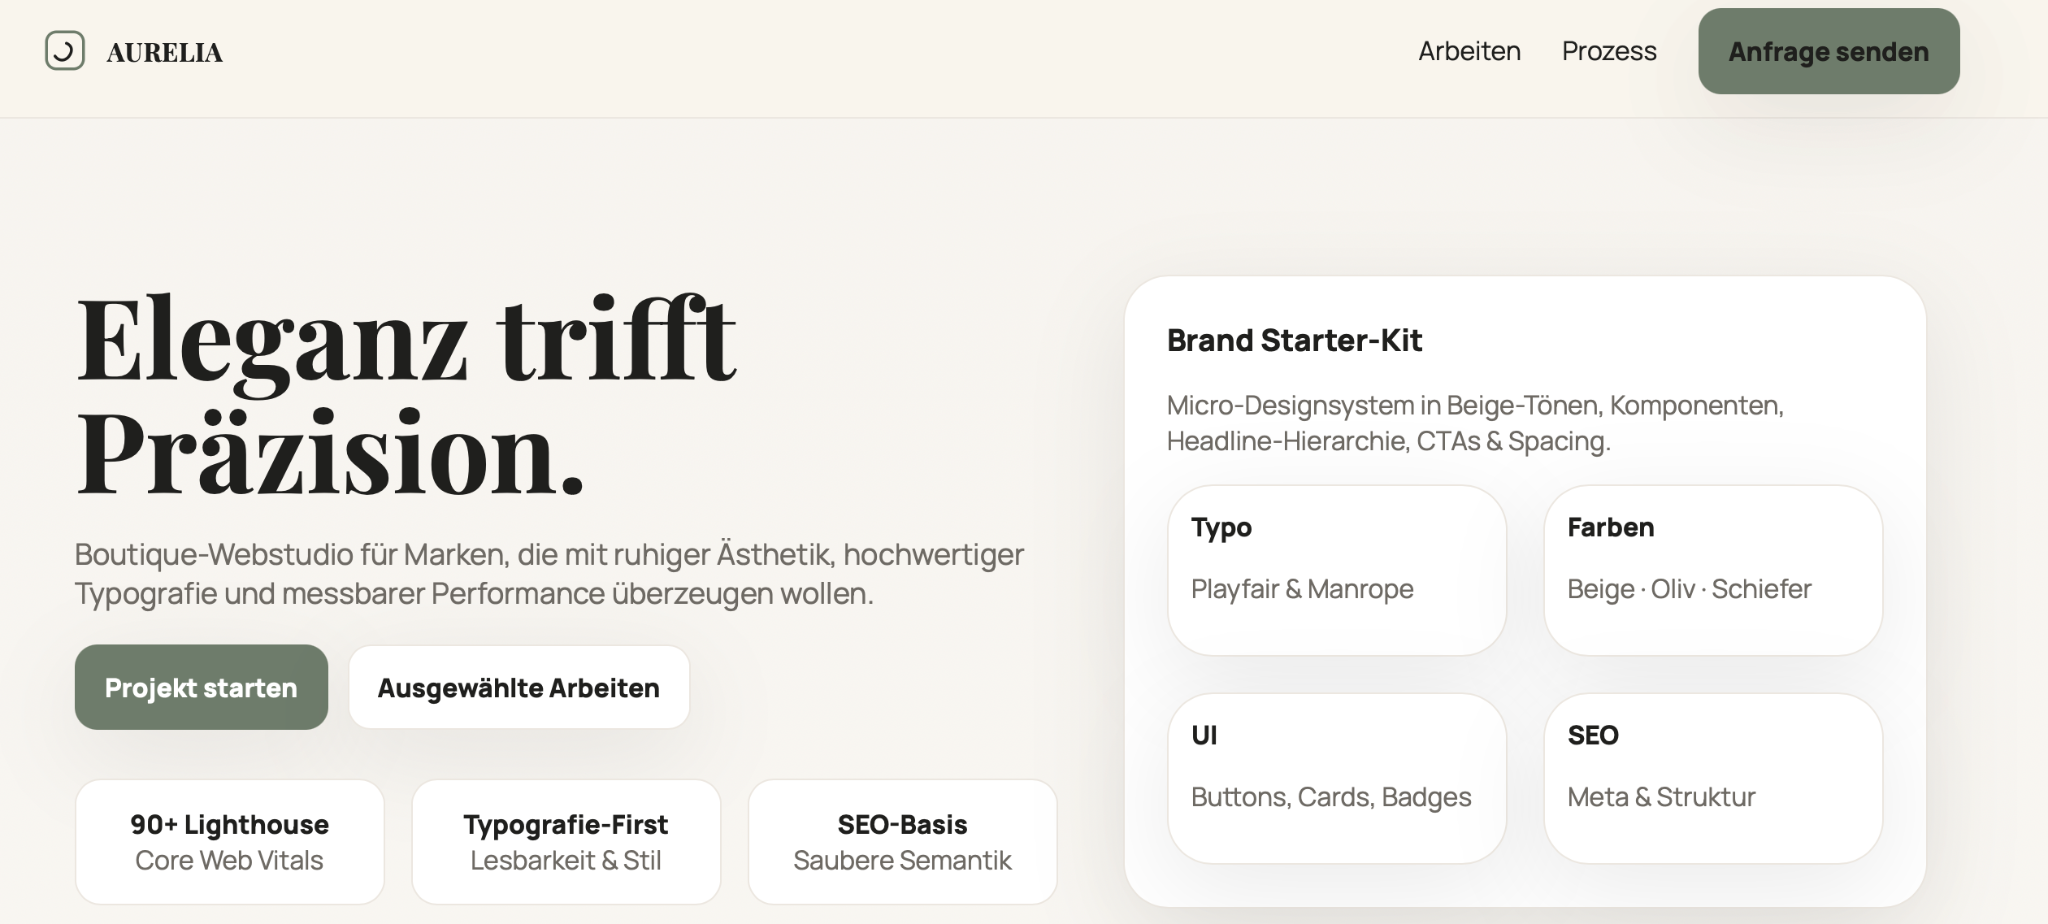Click the SEO-Basis badge
This screenshot has height=924, width=2048.
pos(902,840)
